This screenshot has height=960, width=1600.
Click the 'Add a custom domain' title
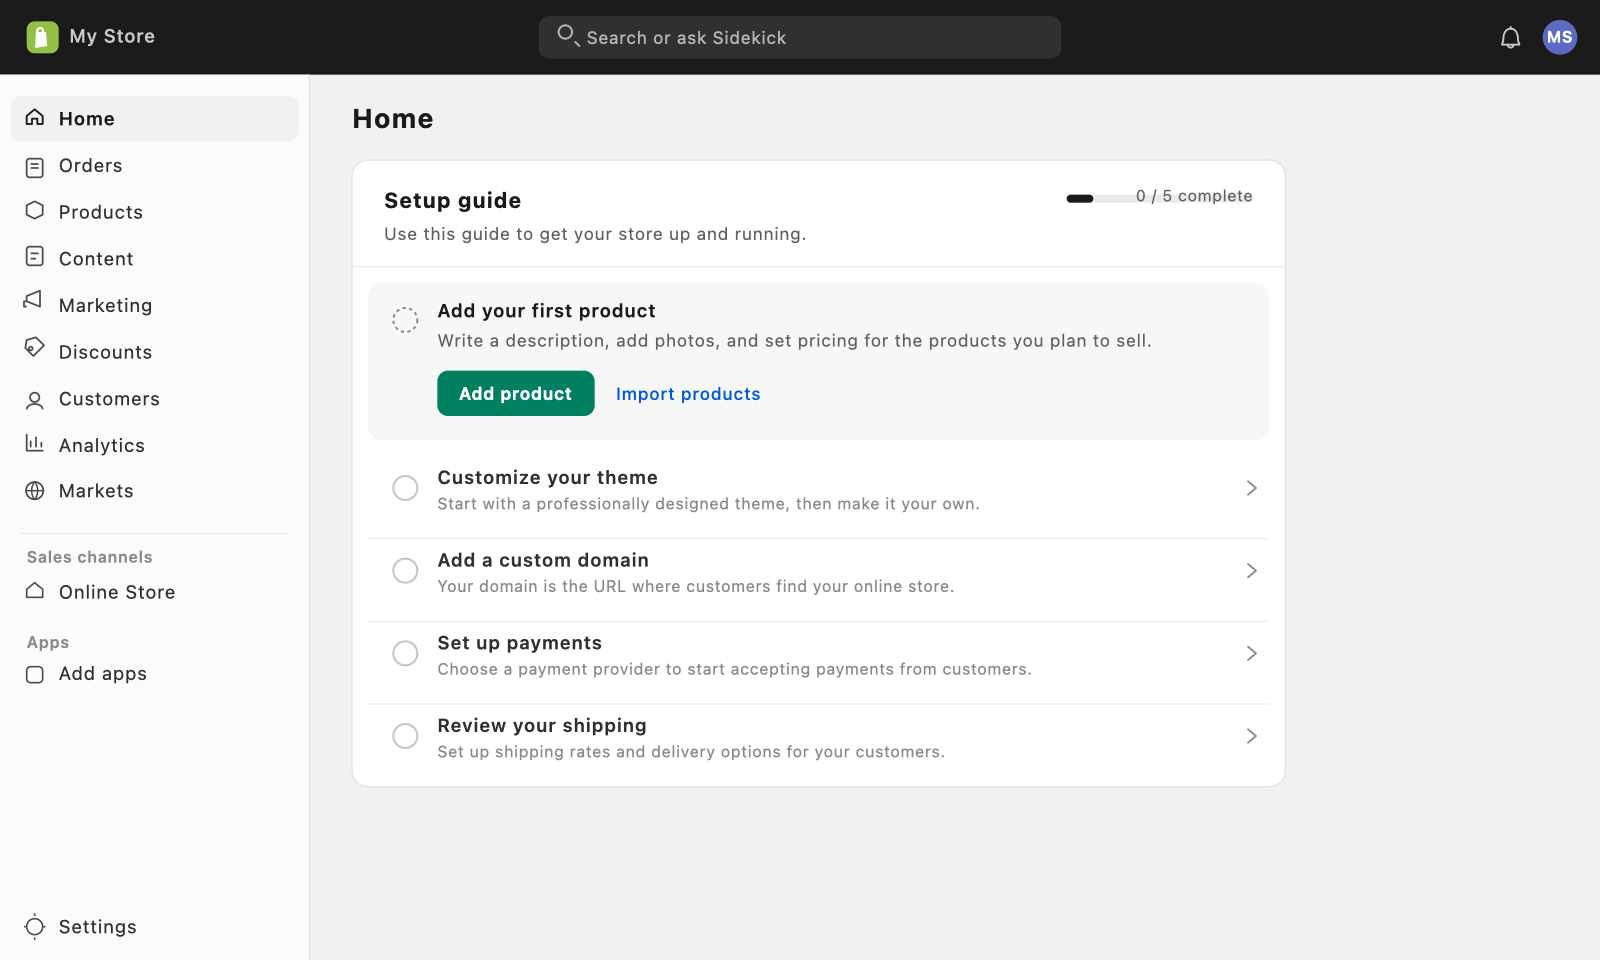point(543,560)
